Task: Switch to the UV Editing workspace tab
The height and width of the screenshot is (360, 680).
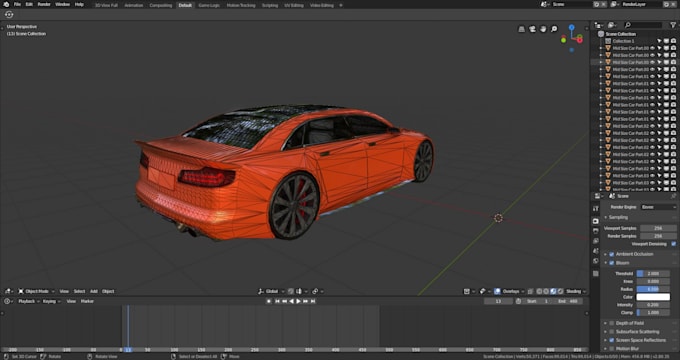Action: tap(294, 5)
